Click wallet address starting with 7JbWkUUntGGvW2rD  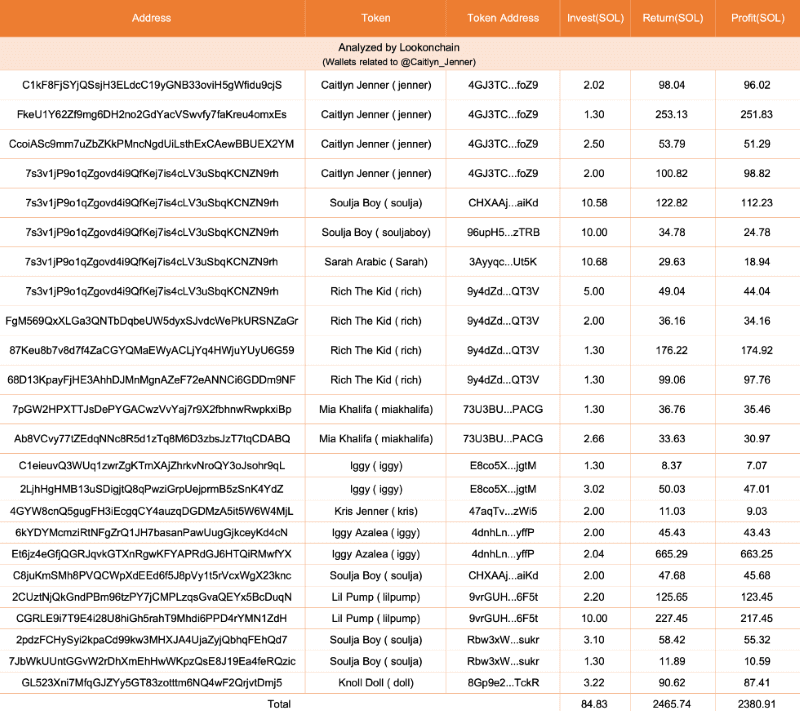pos(152,662)
